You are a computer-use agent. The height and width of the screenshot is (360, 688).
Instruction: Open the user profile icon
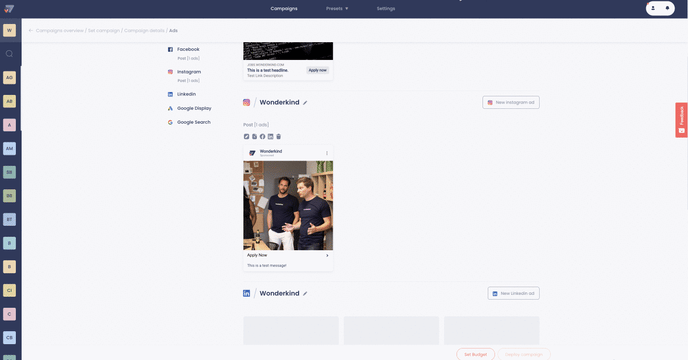pyautogui.click(x=653, y=8)
